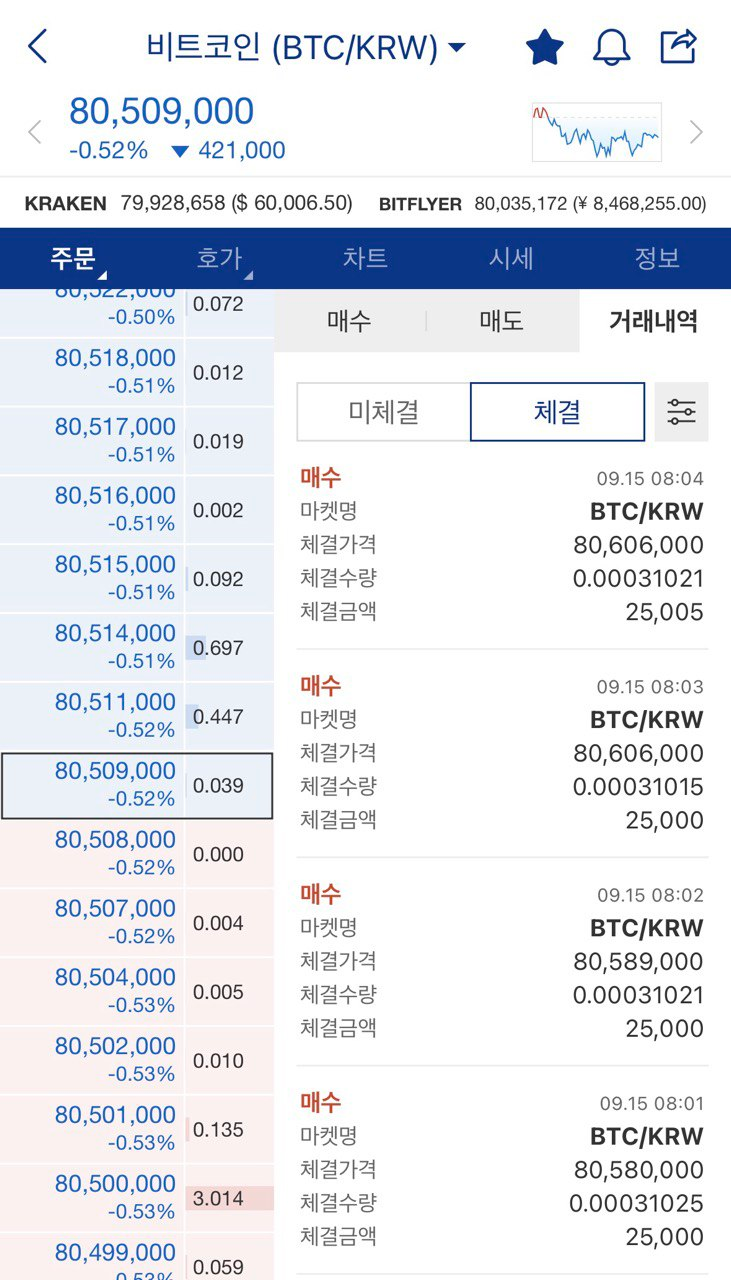Switch to the 매수 order tab
The image size is (731, 1280).
pyautogui.click(x=349, y=321)
